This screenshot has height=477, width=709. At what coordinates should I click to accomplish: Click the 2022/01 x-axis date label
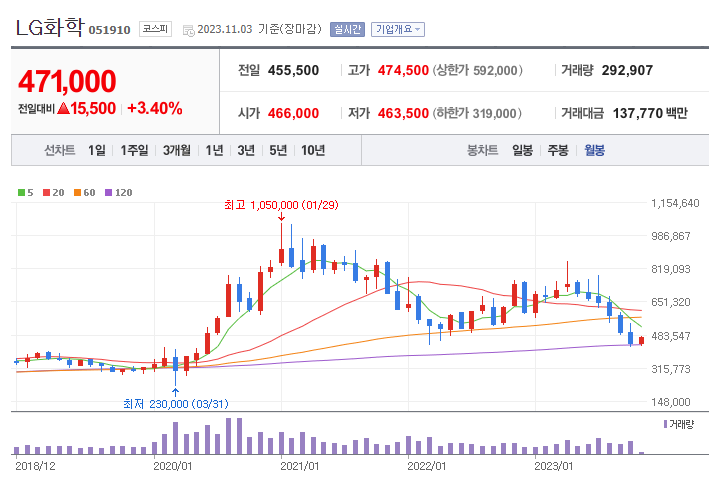[427, 466]
